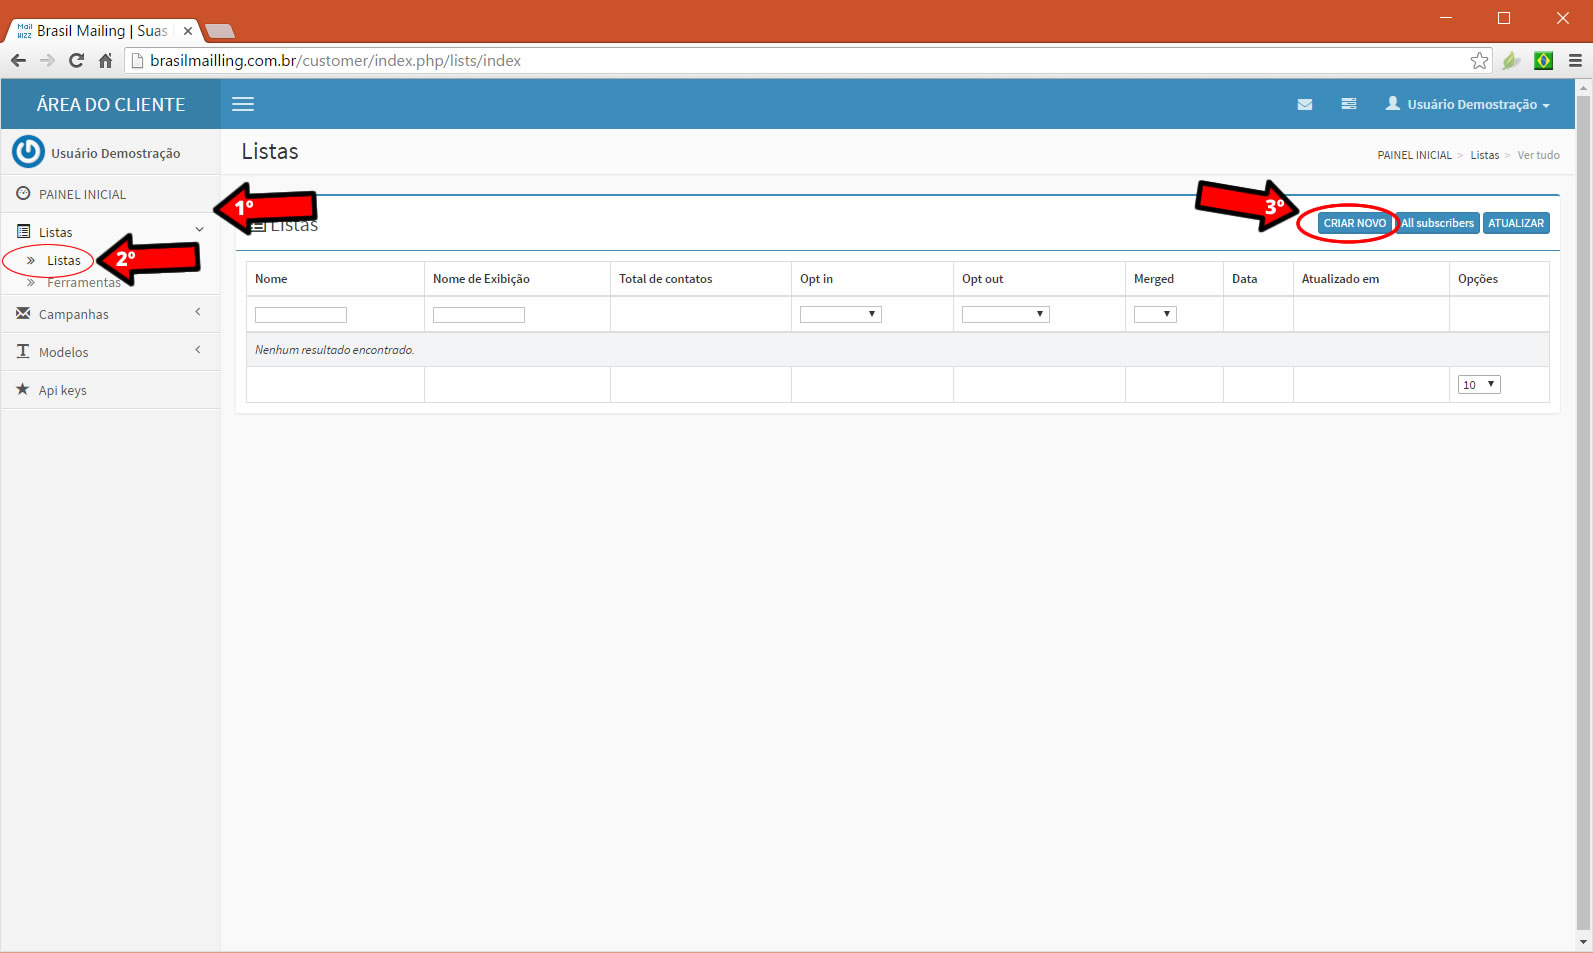
Task: Click PAINEL INICIAL breadcrumb link
Action: point(1414,155)
